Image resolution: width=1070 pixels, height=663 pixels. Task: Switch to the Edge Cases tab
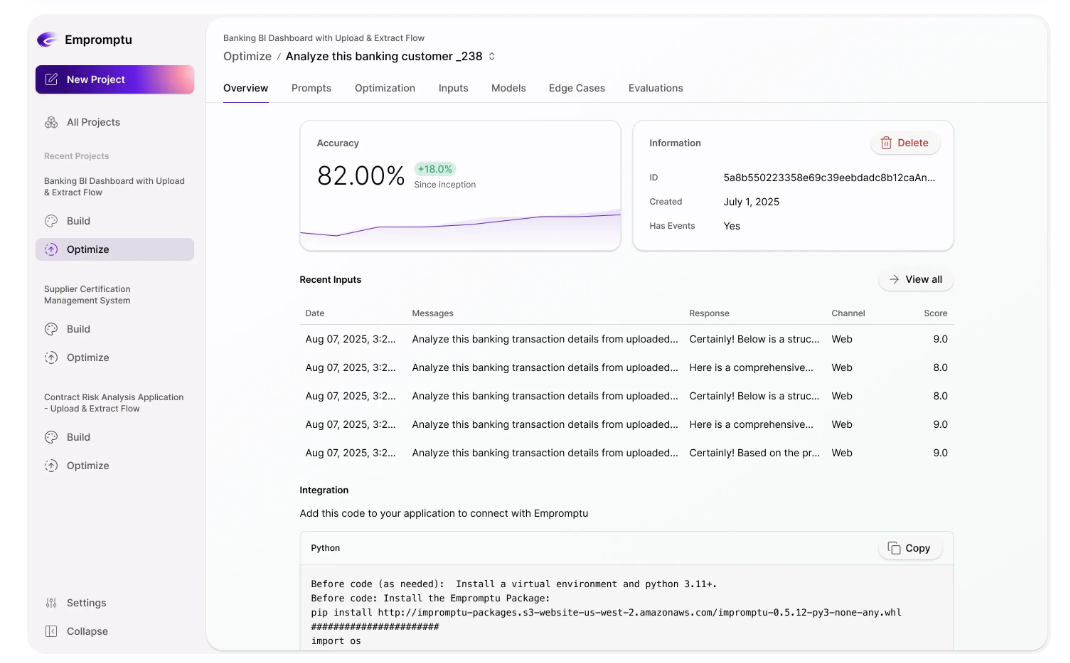point(576,88)
